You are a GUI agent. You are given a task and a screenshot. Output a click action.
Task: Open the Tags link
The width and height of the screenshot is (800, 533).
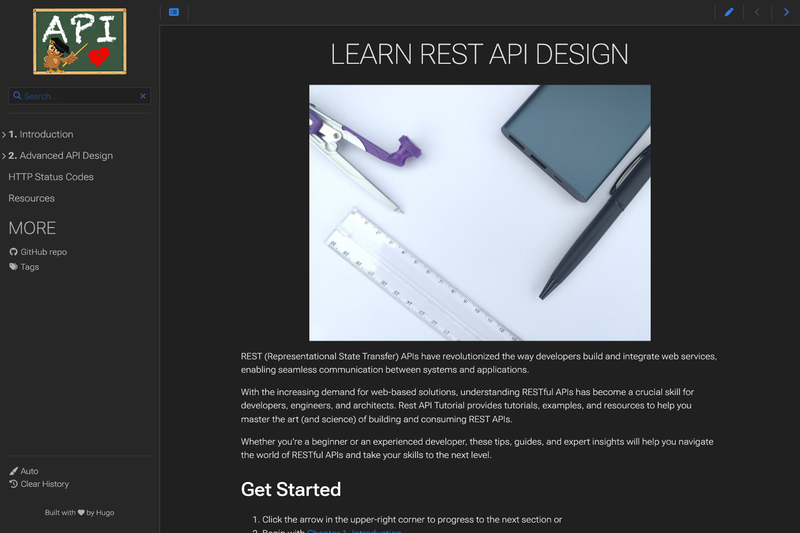point(30,267)
